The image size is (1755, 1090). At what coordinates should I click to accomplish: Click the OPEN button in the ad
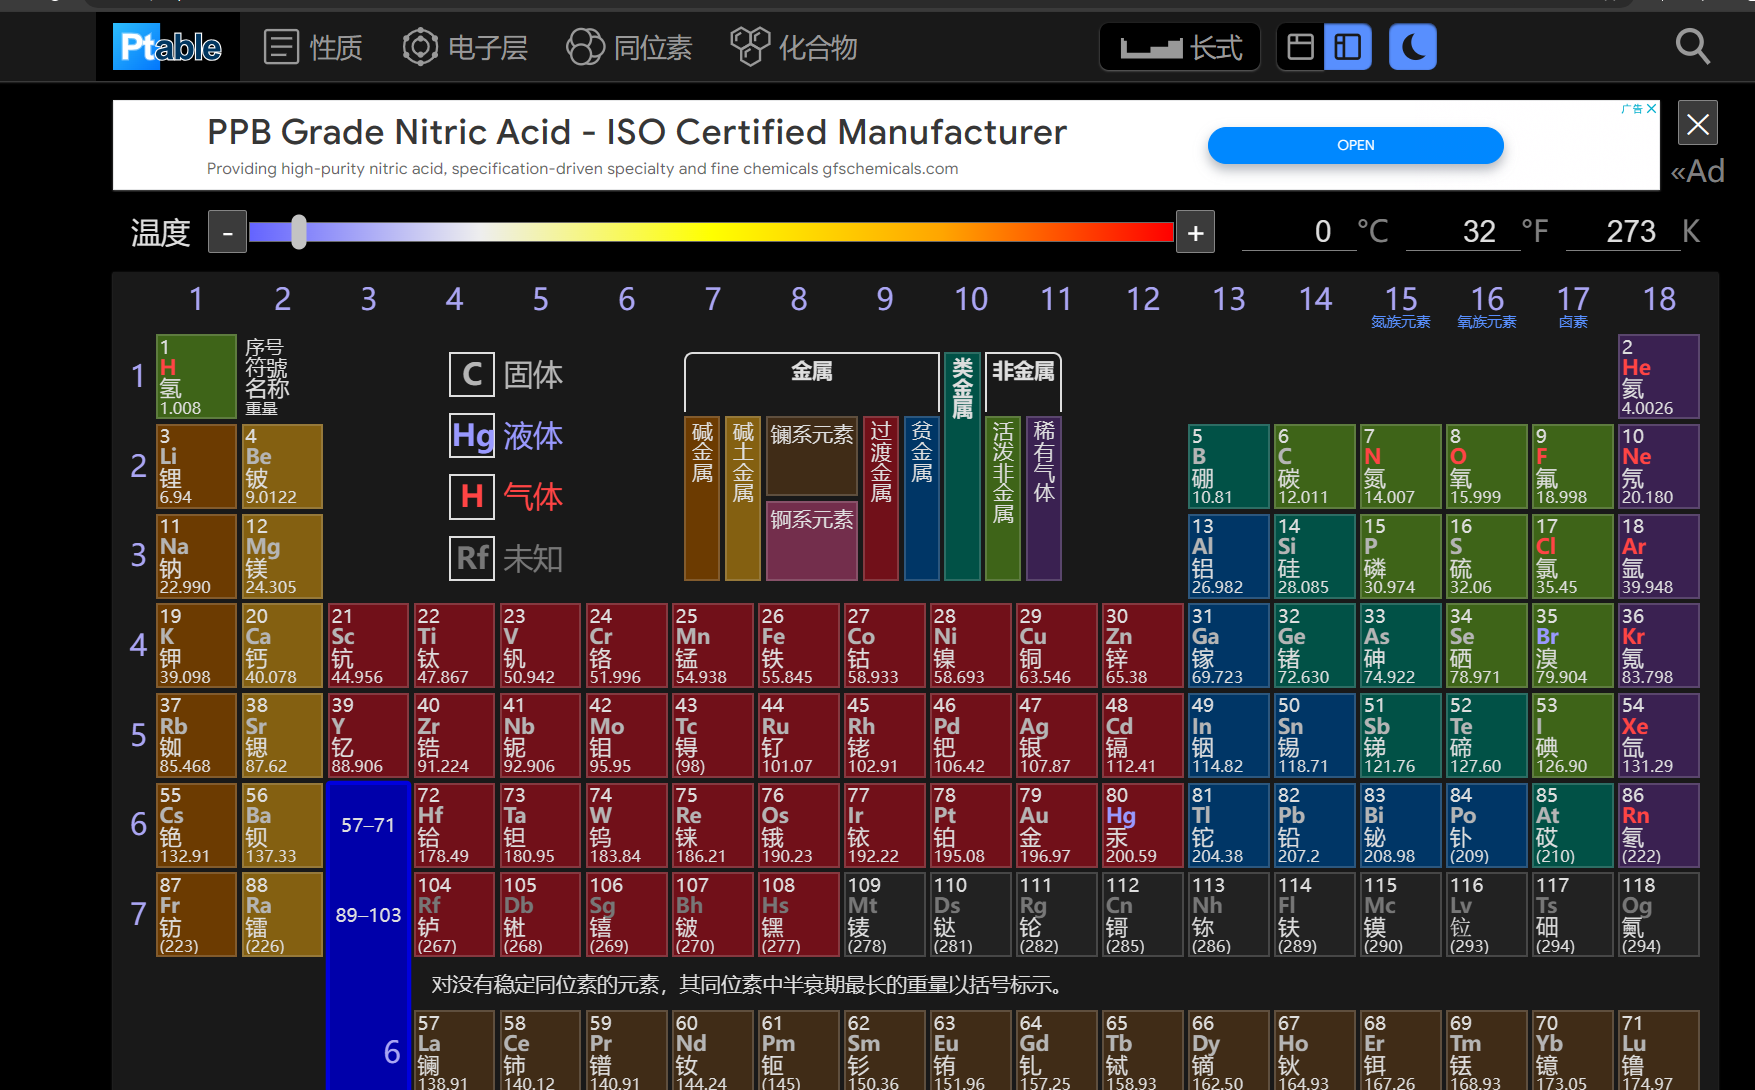pos(1356,145)
